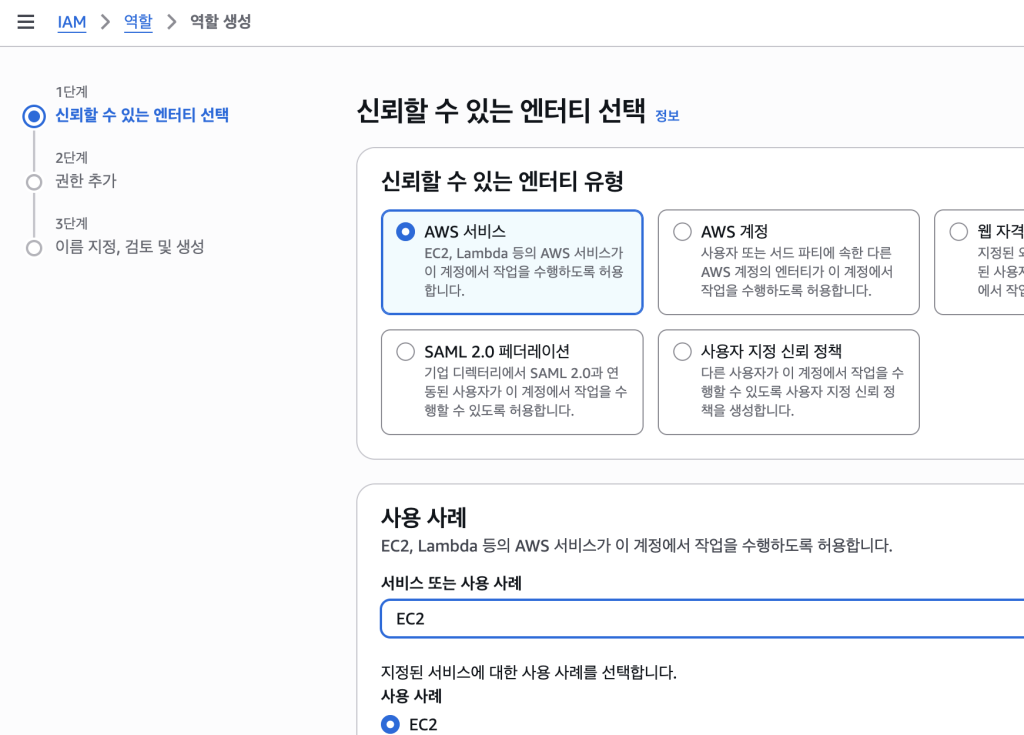Open the 서비스 또는 사용 사례 dropdown showing EC2
The height and width of the screenshot is (735, 1024).
coord(702,619)
